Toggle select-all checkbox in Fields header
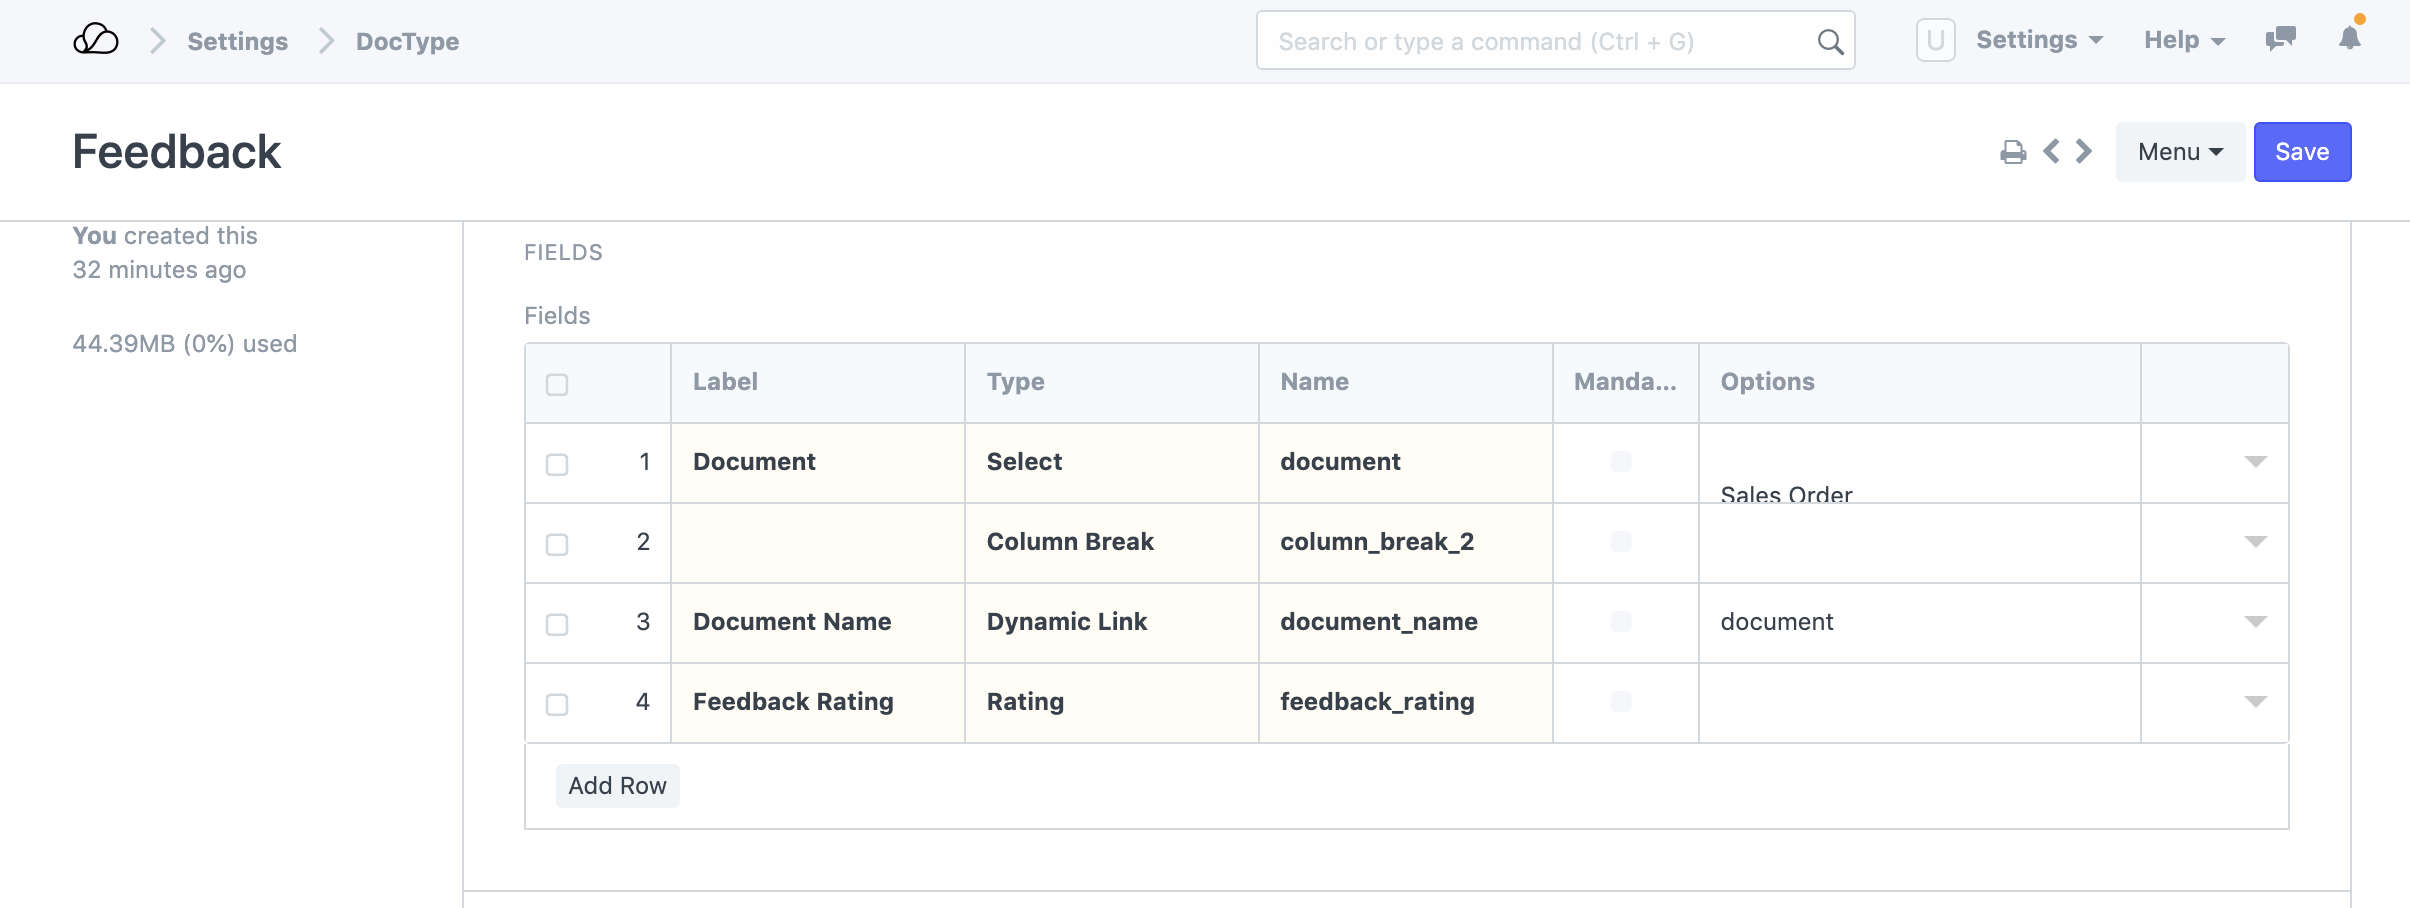This screenshot has height=908, width=2410. coord(557,384)
